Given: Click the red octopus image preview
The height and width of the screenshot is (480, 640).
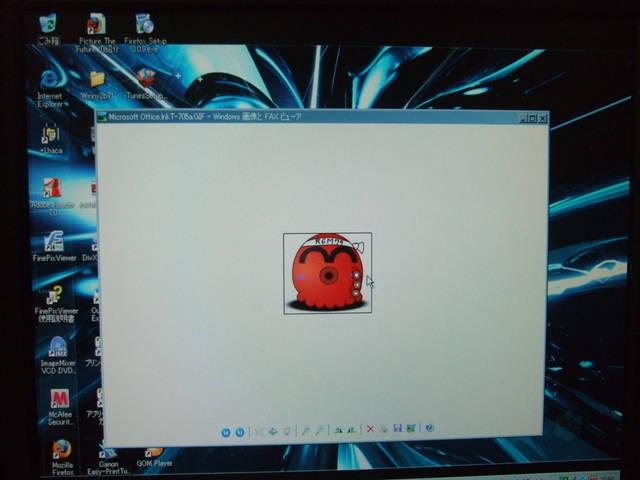Looking at the screenshot, I should 327,273.
